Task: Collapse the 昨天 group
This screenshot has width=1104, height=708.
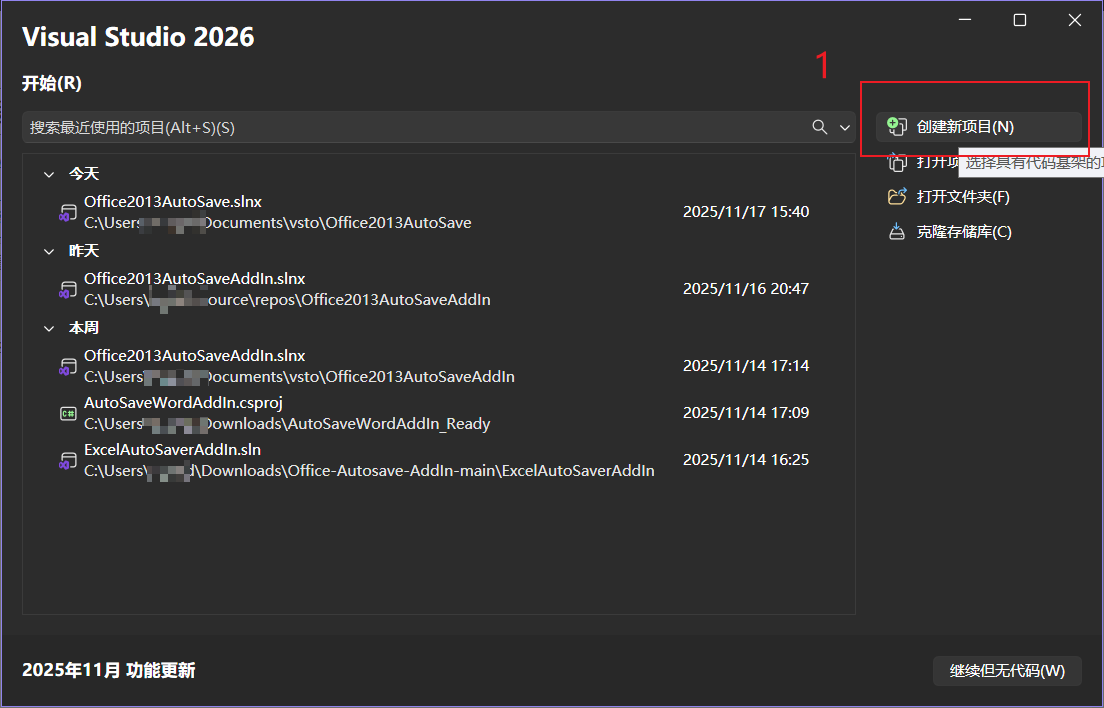Action: 49,251
